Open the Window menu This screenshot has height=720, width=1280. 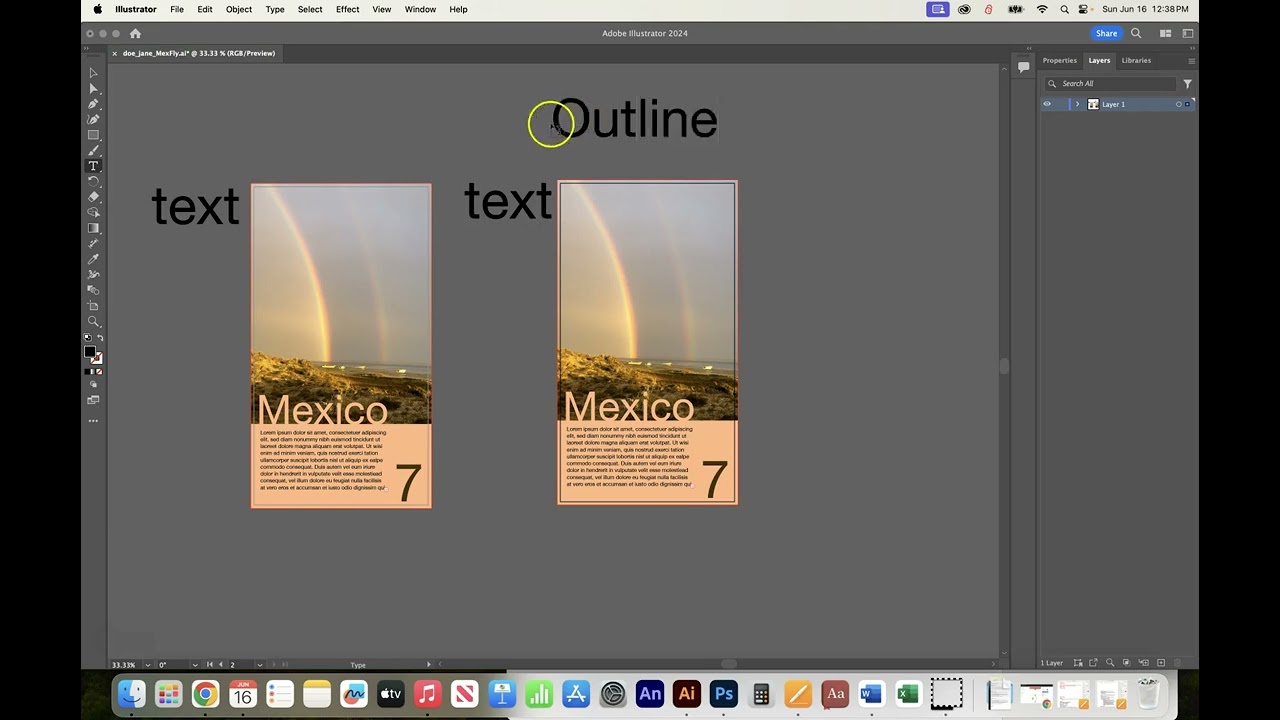click(x=420, y=9)
